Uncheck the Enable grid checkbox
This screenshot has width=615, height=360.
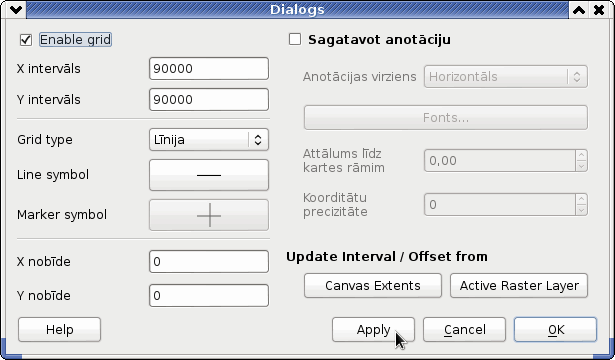point(26,40)
